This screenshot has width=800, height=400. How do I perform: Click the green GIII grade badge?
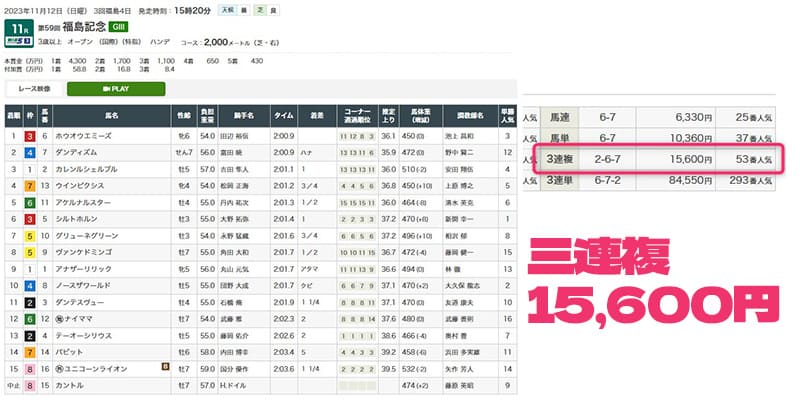[118, 27]
